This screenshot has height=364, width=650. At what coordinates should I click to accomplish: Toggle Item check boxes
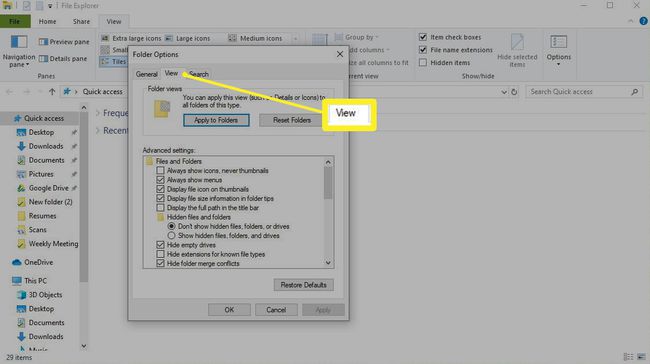click(423, 37)
